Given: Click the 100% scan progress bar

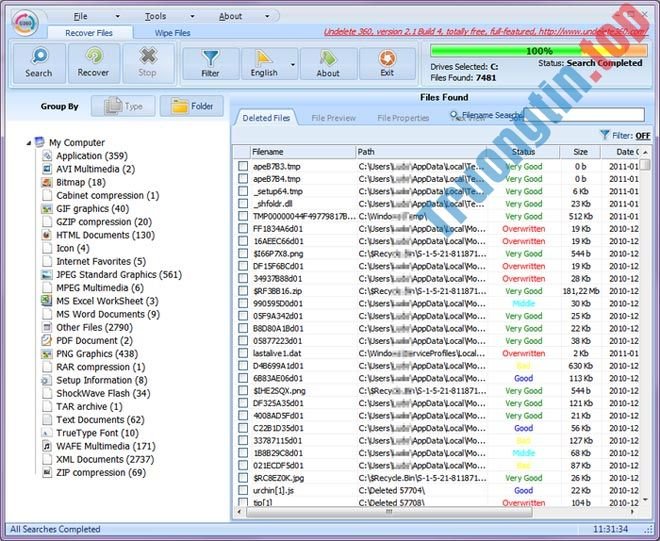Looking at the screenshot, I should 539,51.
